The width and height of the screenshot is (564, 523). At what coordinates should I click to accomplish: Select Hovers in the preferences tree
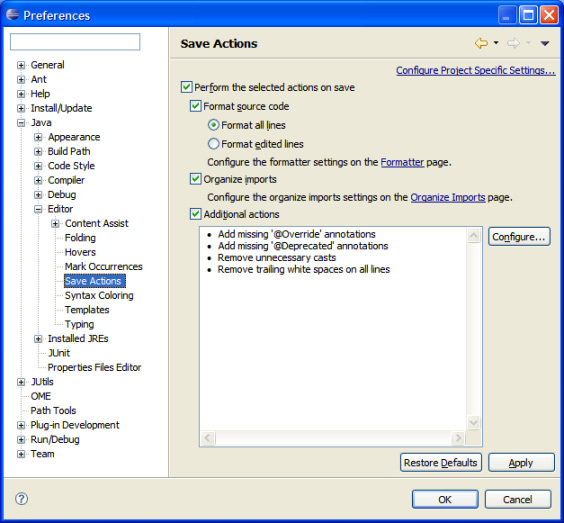(80, 252)
